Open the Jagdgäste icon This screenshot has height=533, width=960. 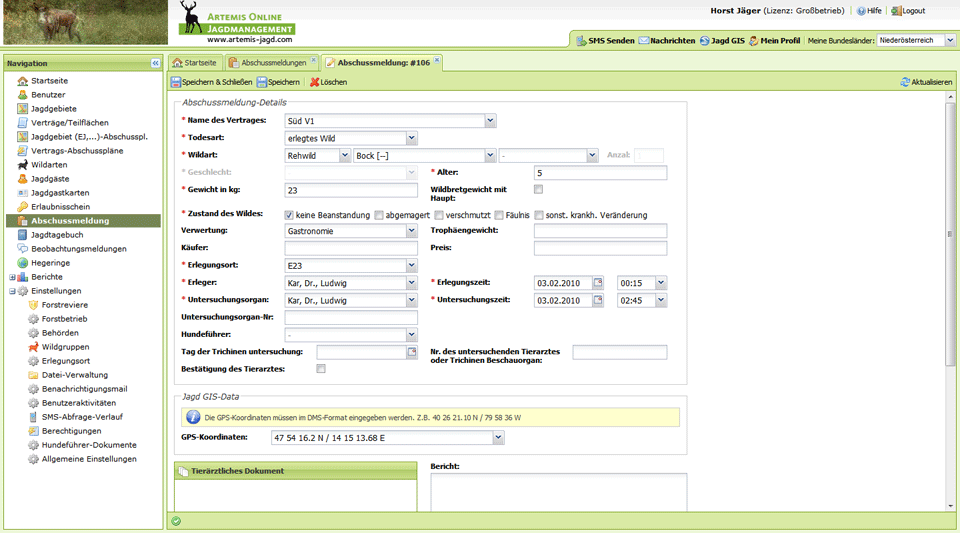pos(23,179)
